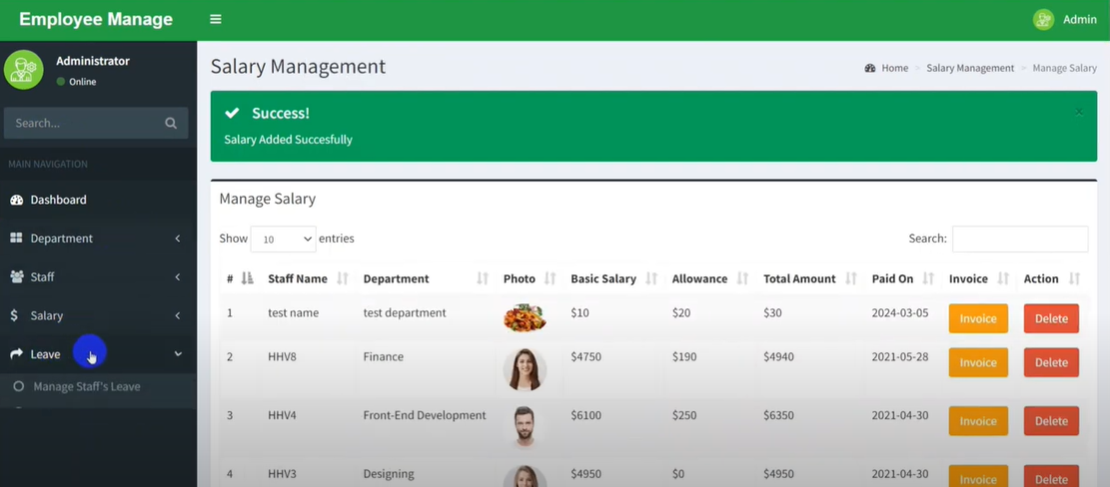Image resolution: width=1110 pixels, height=487 pixels.
Task: Click the search magnifier icon in sidebar
Action: pyautogui.click(x=171, y=123)
